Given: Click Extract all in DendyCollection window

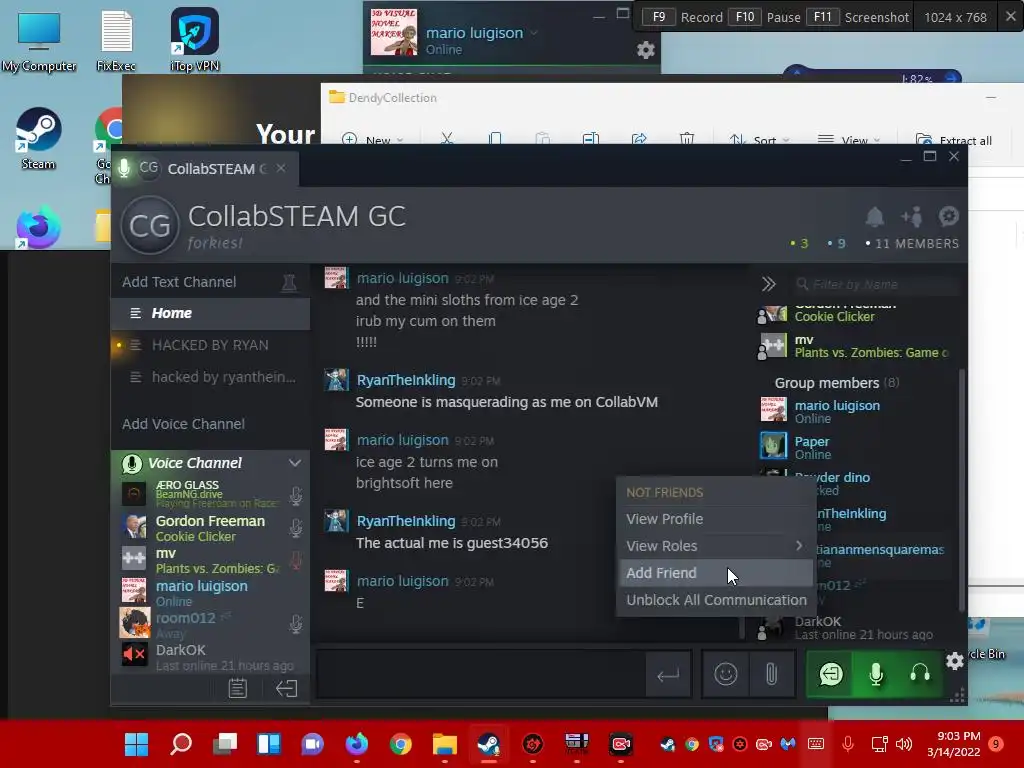Looking at the screenshot, I should (x=953, y=139).
